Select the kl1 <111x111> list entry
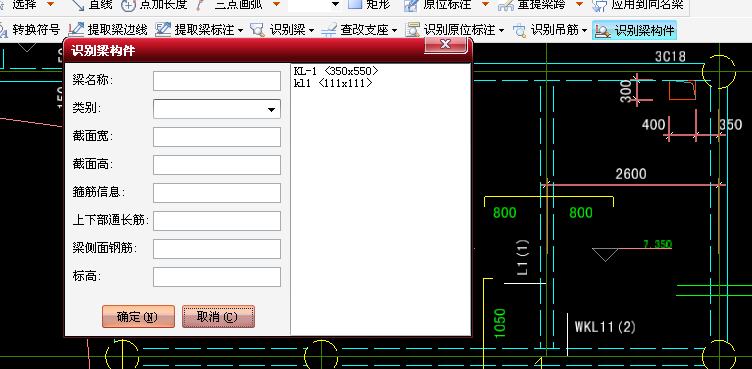The height and width of the screenshot is (369, 752). [333, 83]
